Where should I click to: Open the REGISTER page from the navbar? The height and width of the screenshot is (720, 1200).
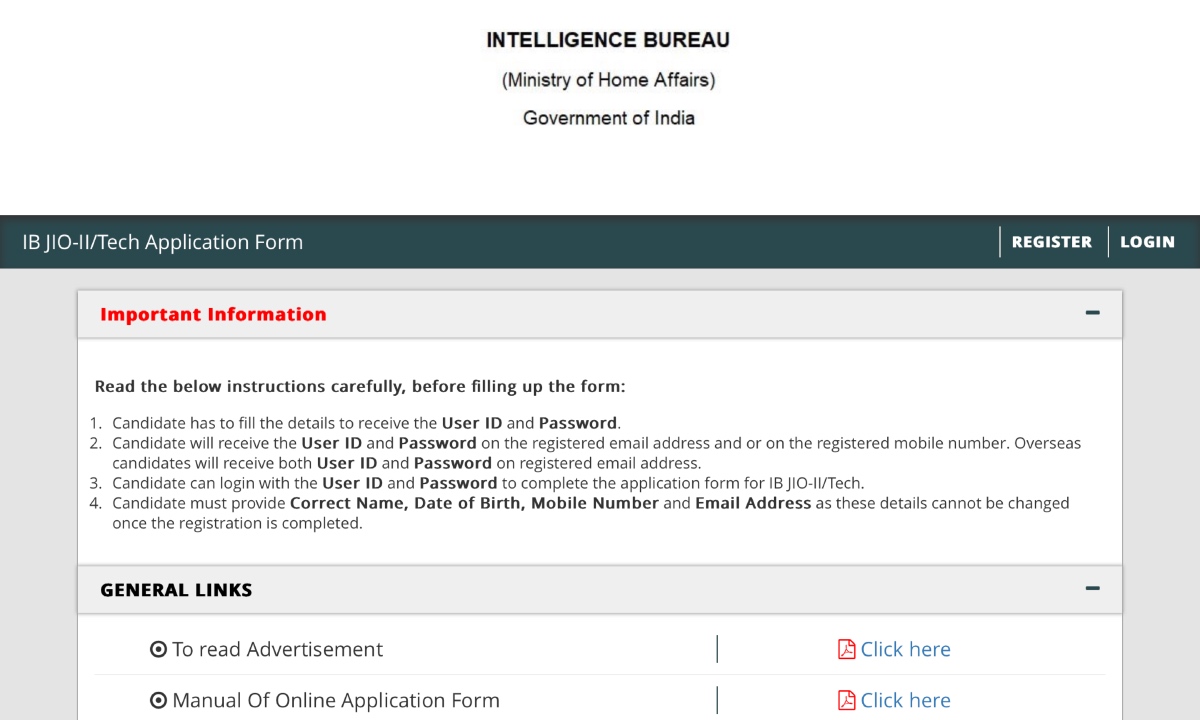tap(1051, 242)
